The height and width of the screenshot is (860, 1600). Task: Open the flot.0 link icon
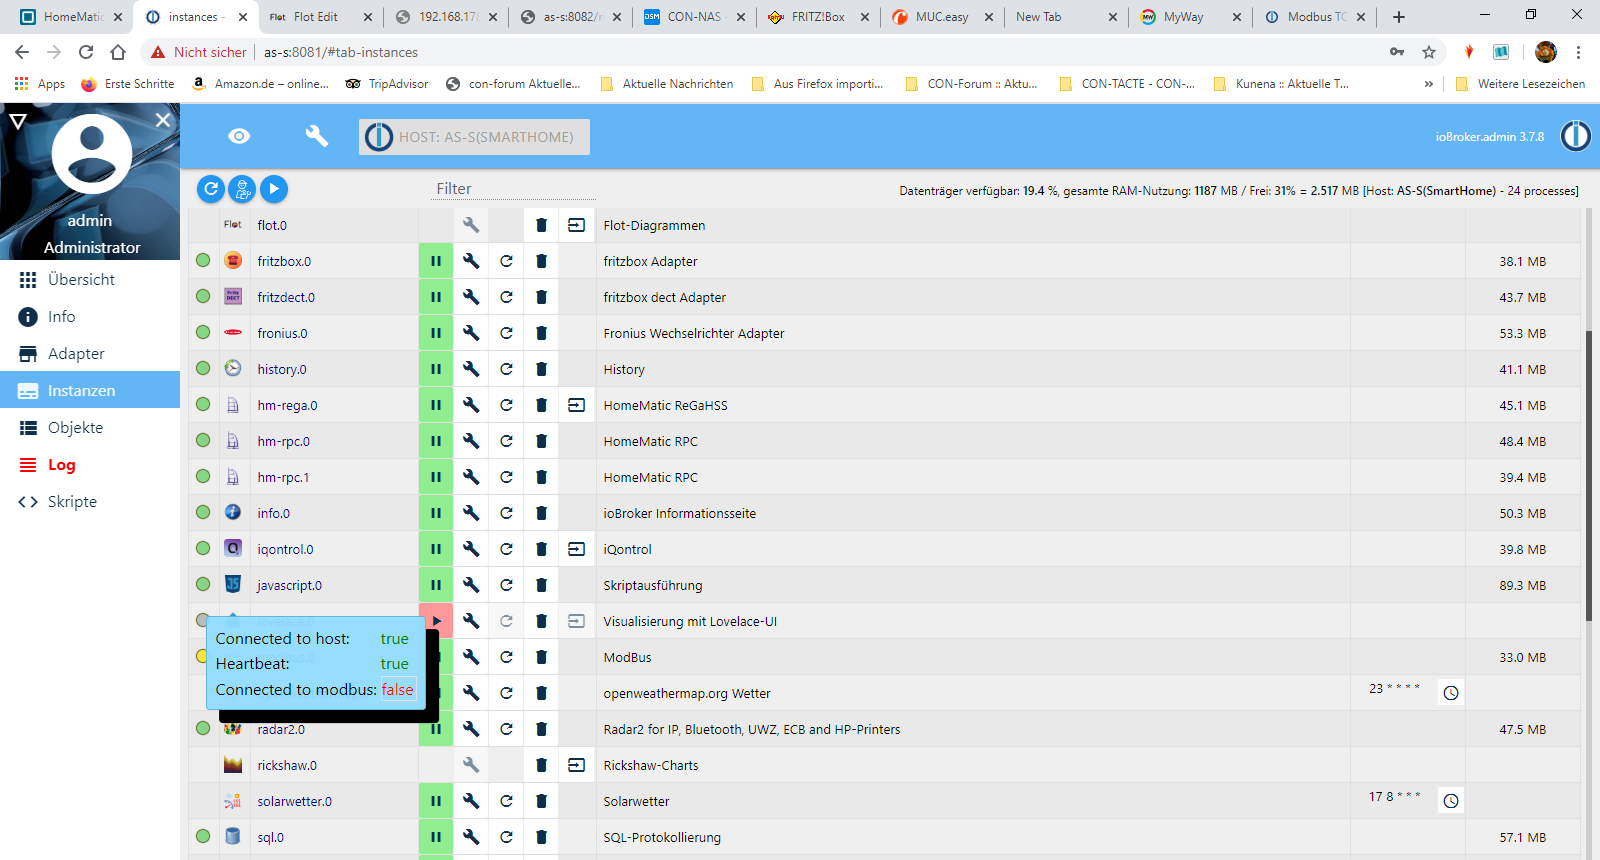pyautogui.click(x=576, y=225)
